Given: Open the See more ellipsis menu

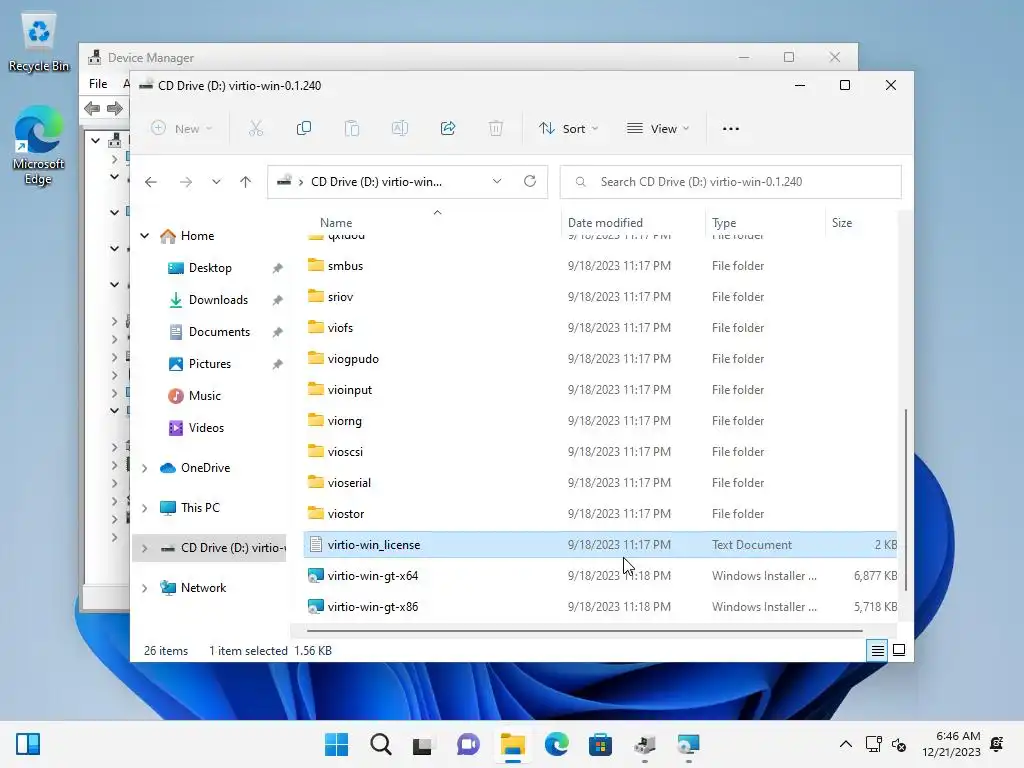Looking at the screenshot, I should pos(731,129).
